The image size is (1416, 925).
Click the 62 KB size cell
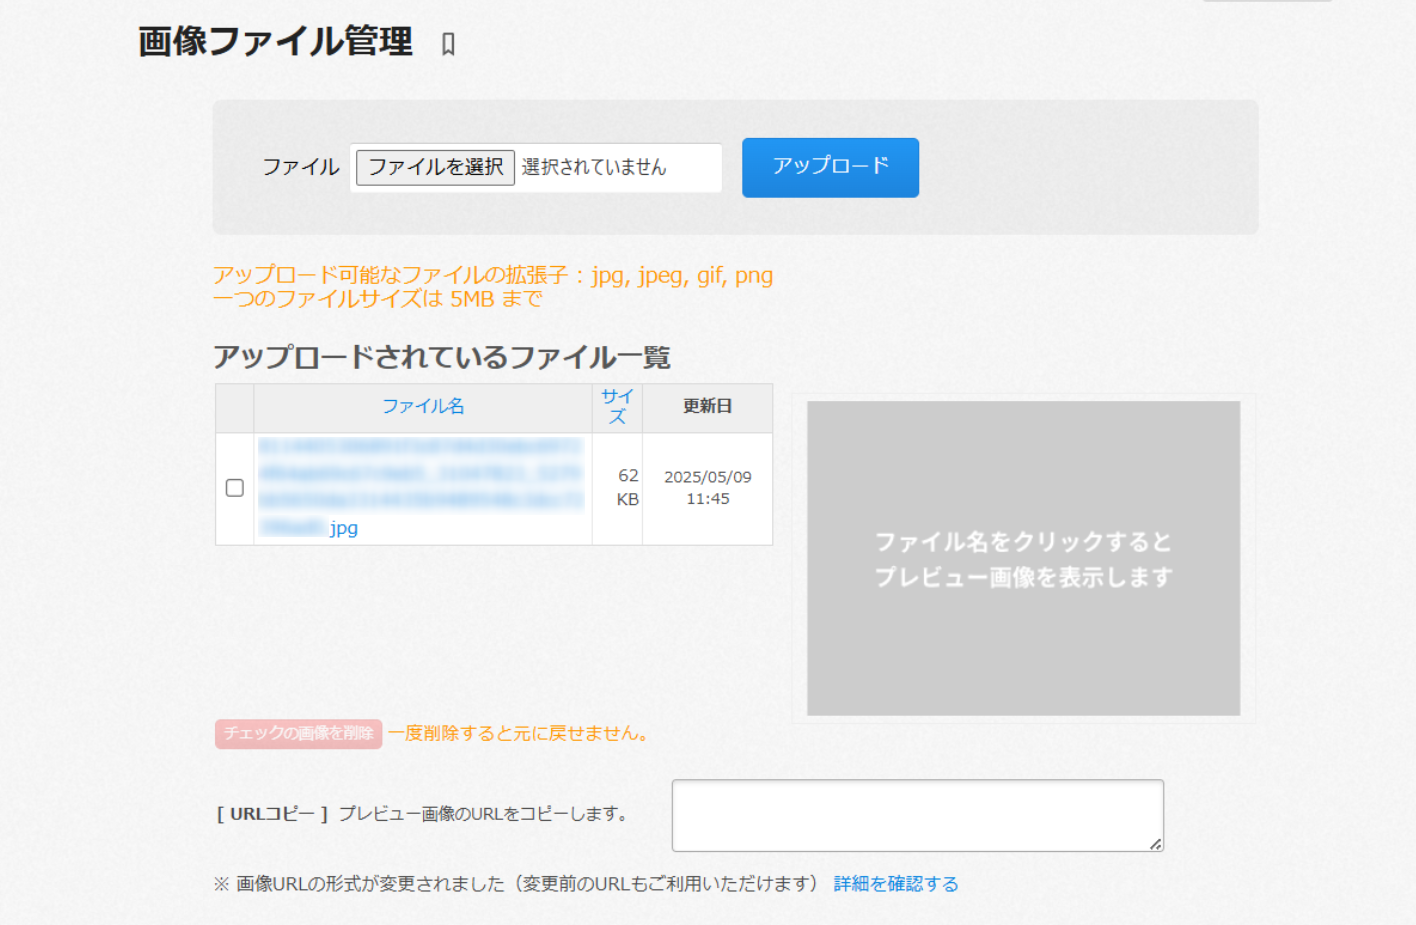627,488
